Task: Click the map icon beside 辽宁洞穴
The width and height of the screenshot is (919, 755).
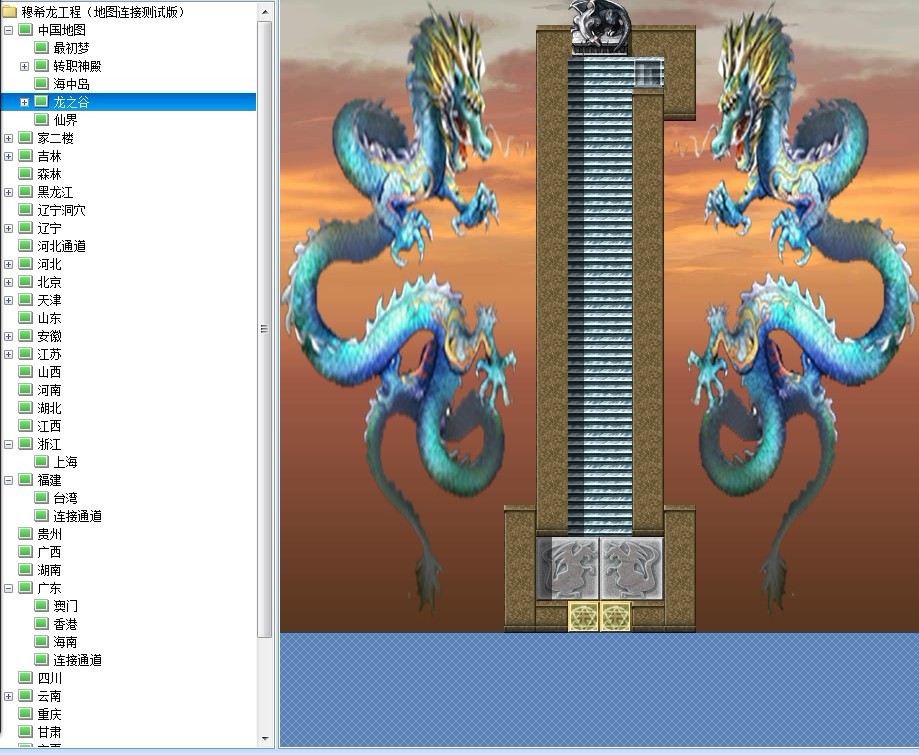Action: pyautogui.click(x=25, y=210)
